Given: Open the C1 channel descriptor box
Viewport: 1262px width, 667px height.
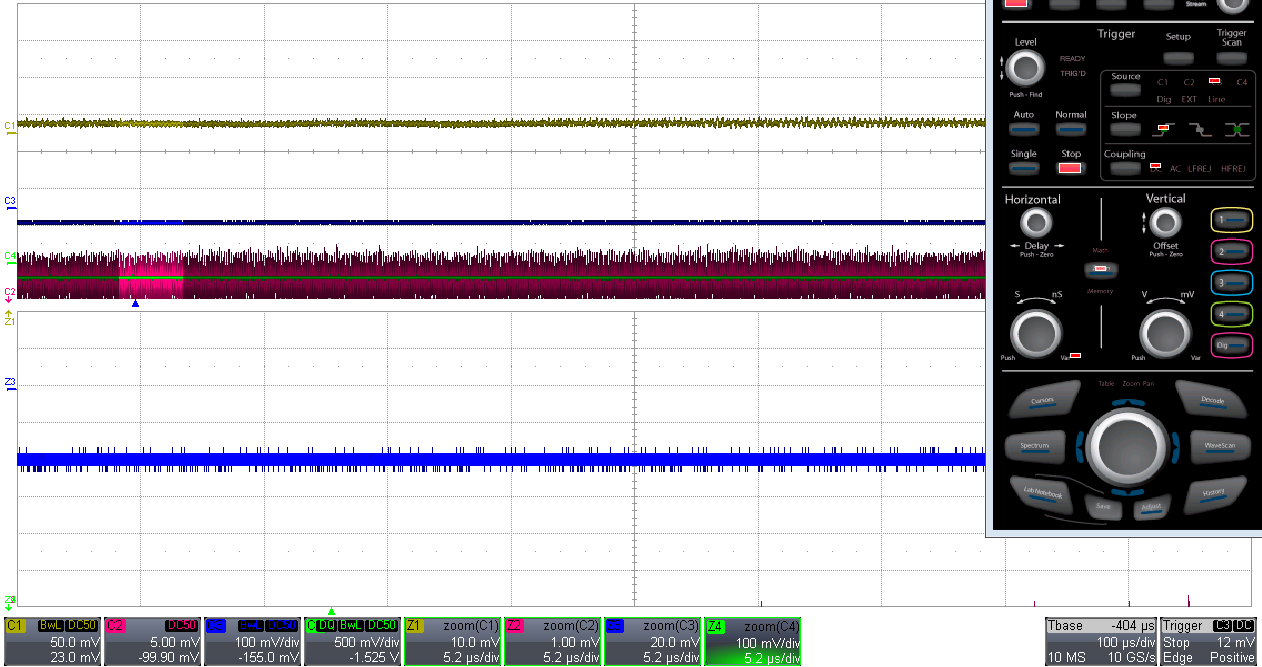Looking at the screenshot, I should (x=51, y=641).
